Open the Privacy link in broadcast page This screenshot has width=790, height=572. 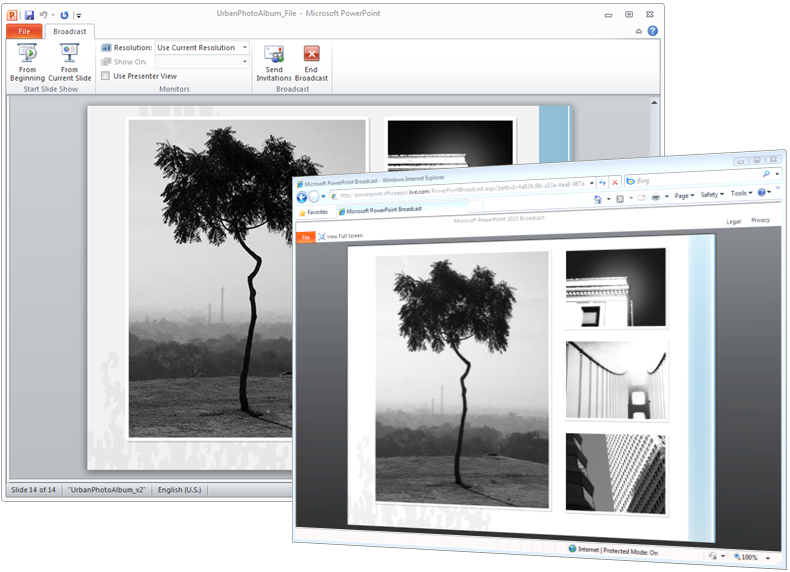760,220
